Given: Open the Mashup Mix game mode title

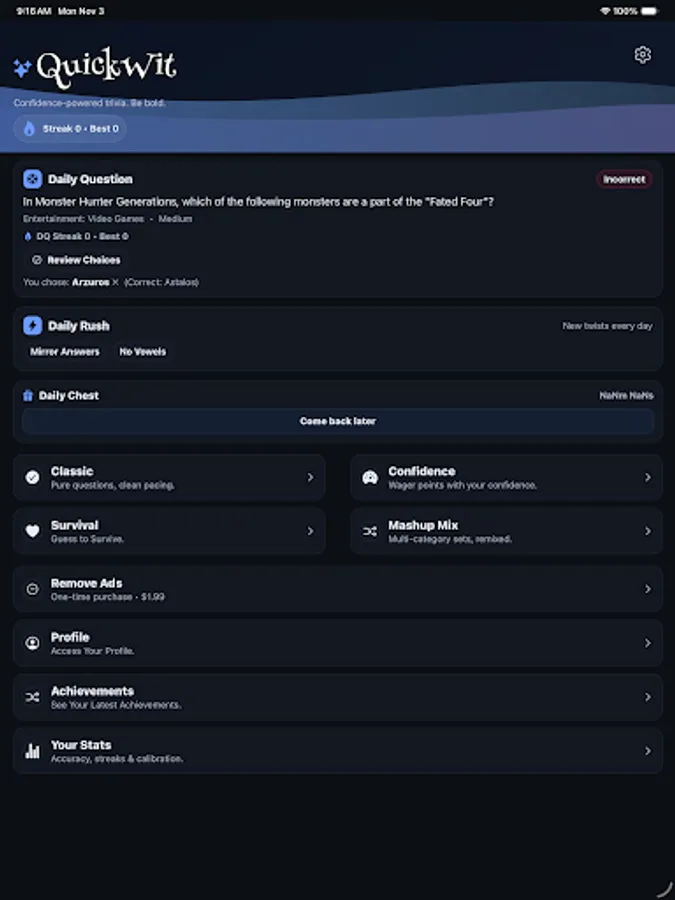Looking at the screenshot, I should 423,525.
